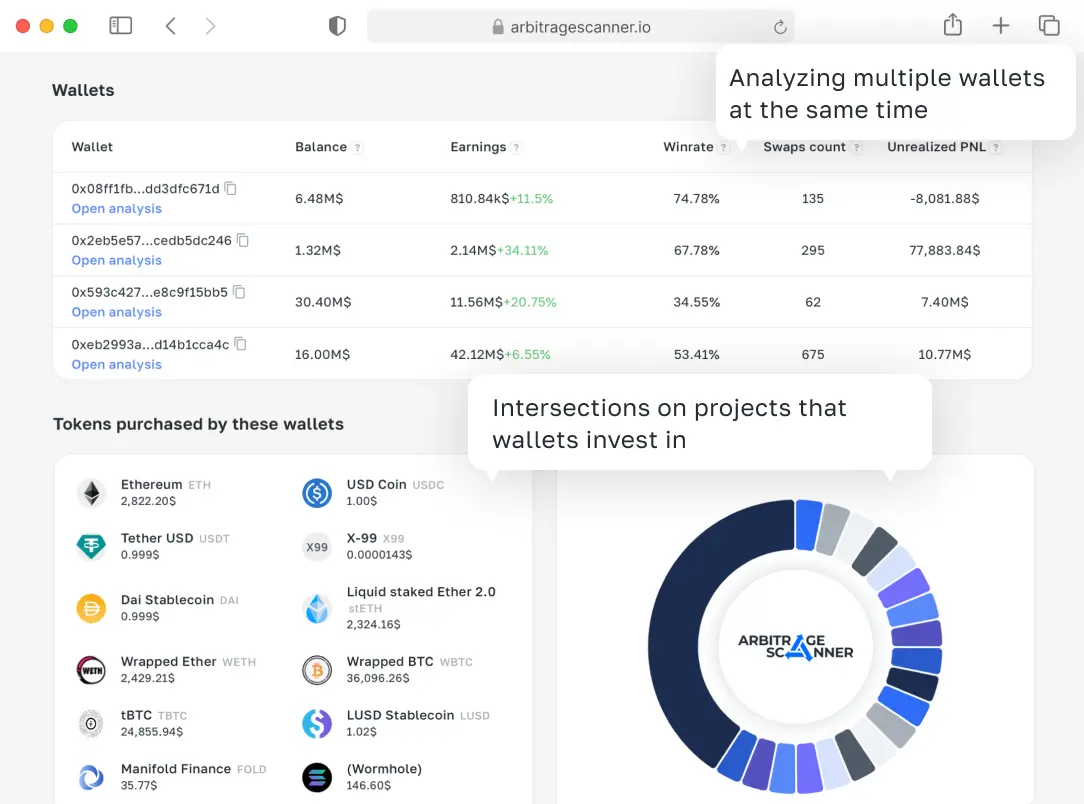Click the Balance column help icon

[x=358, y=148]
